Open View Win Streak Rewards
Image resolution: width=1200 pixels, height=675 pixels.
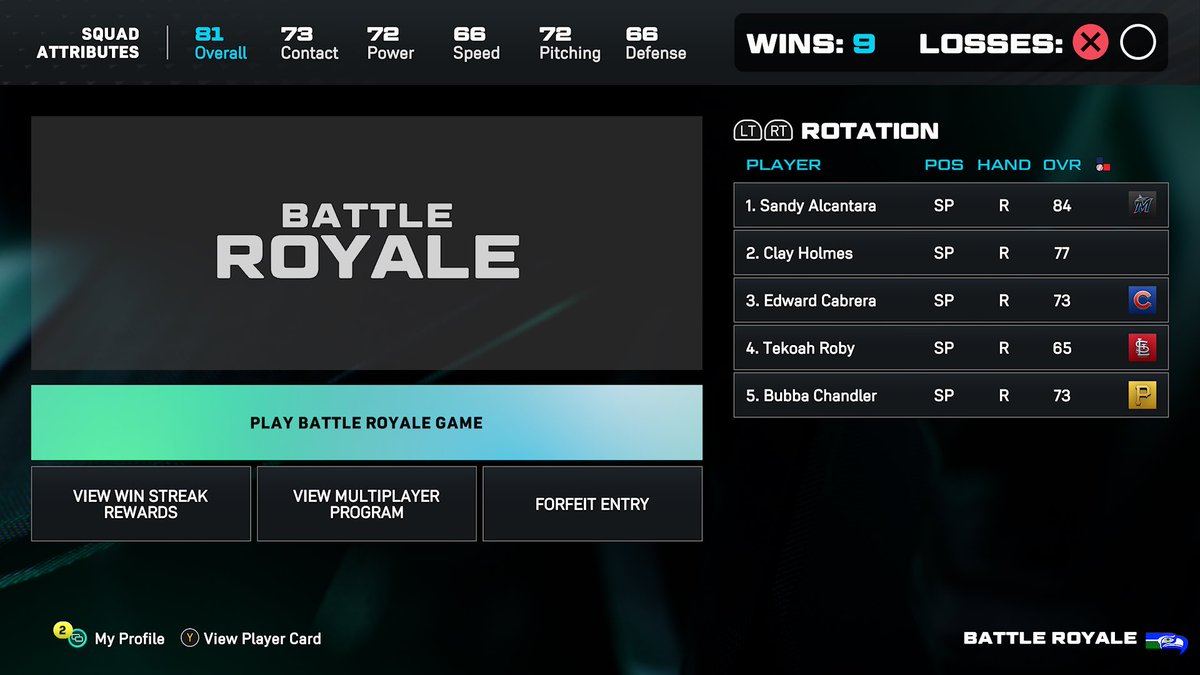(140, 504)
